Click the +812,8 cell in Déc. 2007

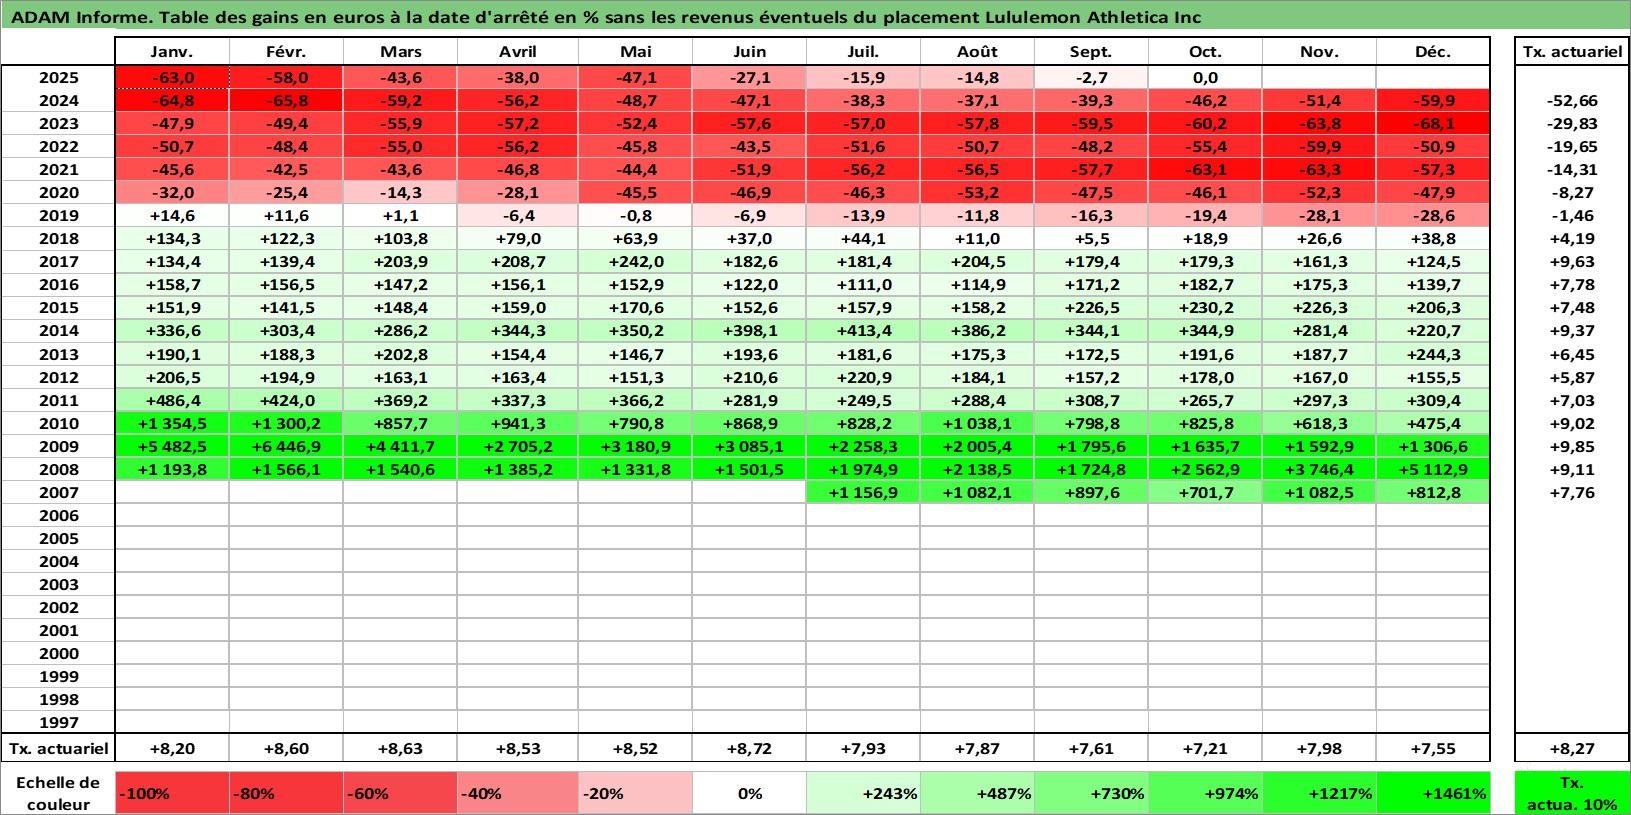pyautogui.click(x=1433, y=492)
